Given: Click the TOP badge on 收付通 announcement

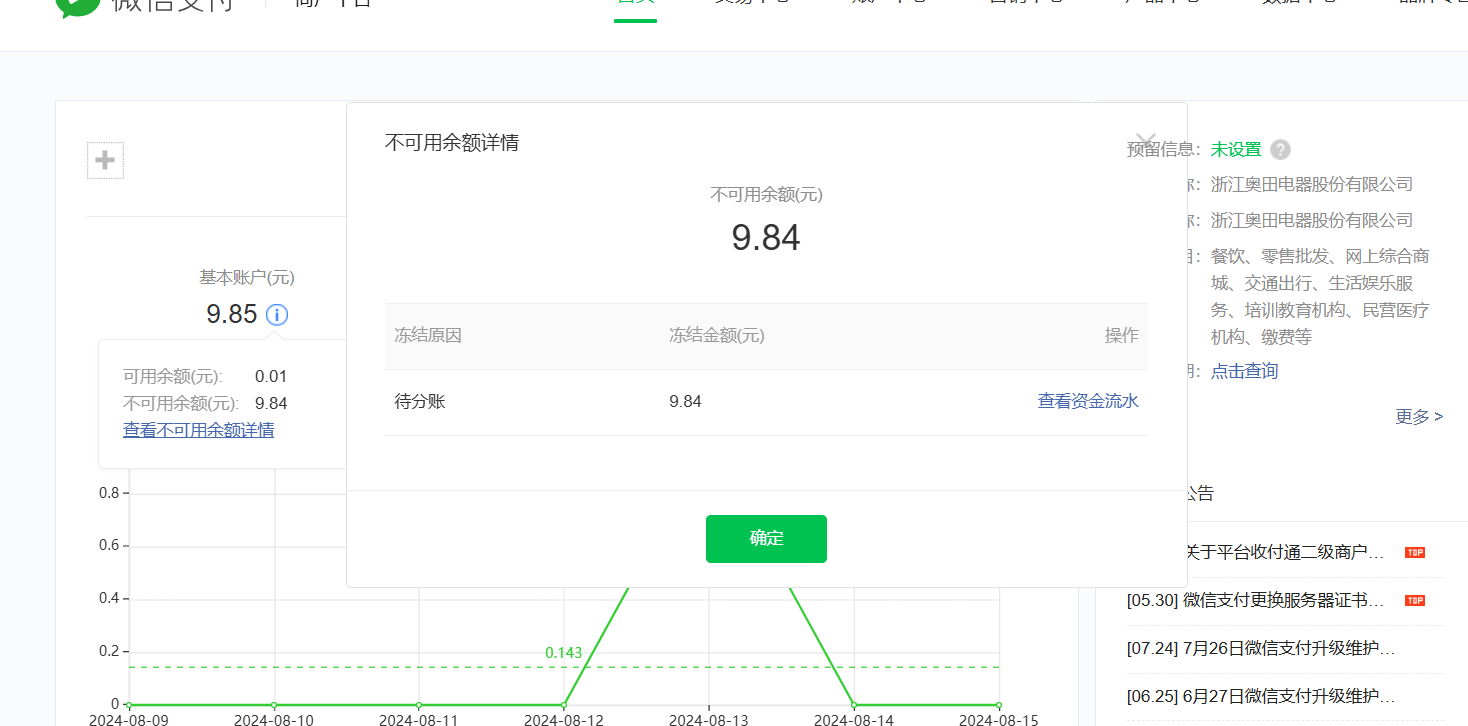Looking at the screenshot, I should (1415, 552).
